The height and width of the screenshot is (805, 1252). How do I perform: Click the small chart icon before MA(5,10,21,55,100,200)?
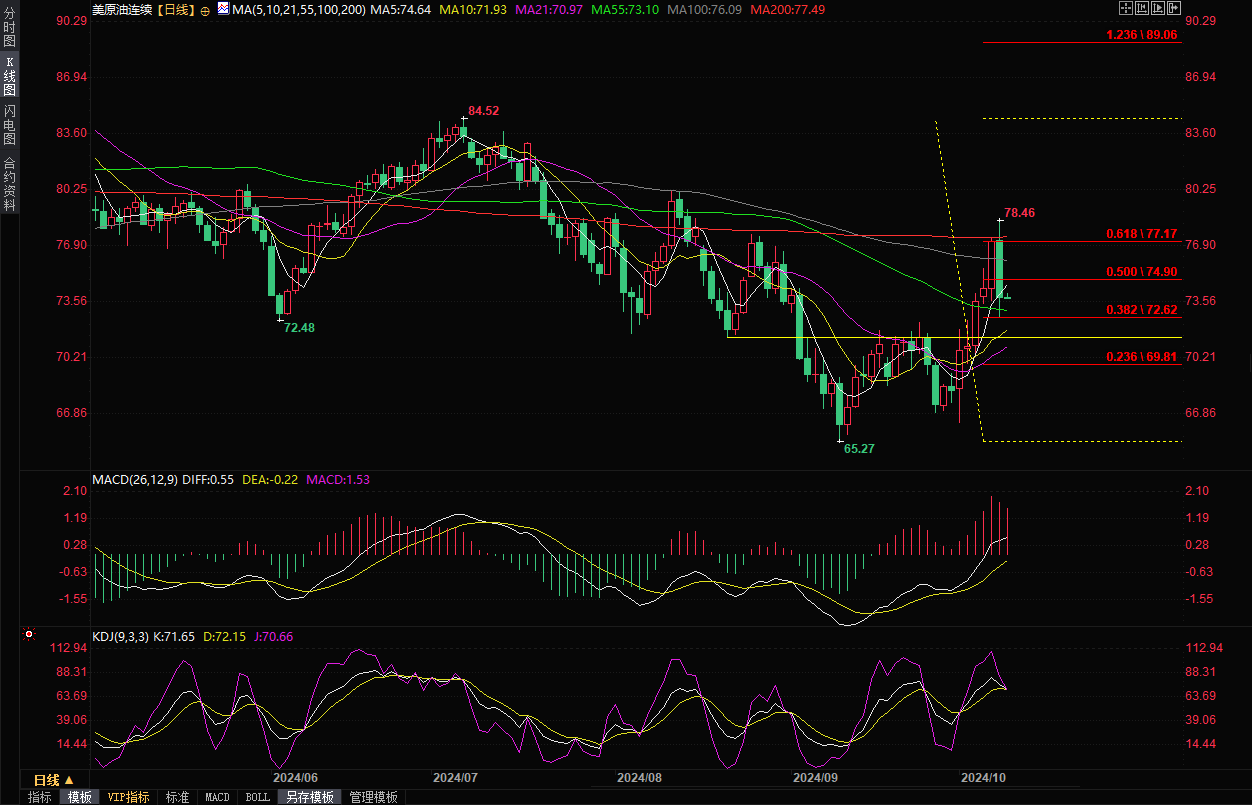tap(222, 10)
